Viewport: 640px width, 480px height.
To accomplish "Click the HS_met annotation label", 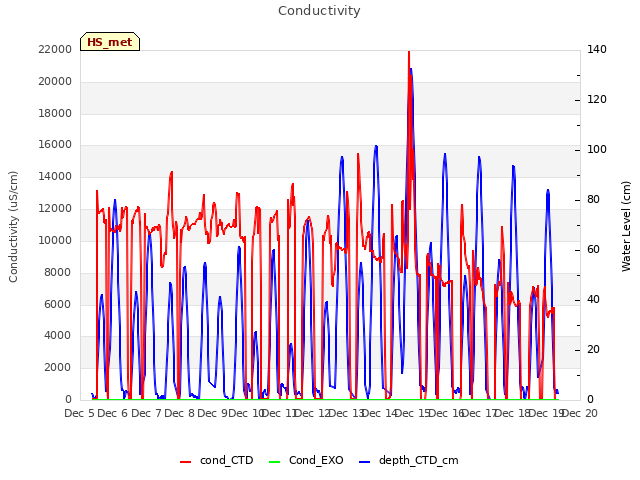I will [110, 42].
